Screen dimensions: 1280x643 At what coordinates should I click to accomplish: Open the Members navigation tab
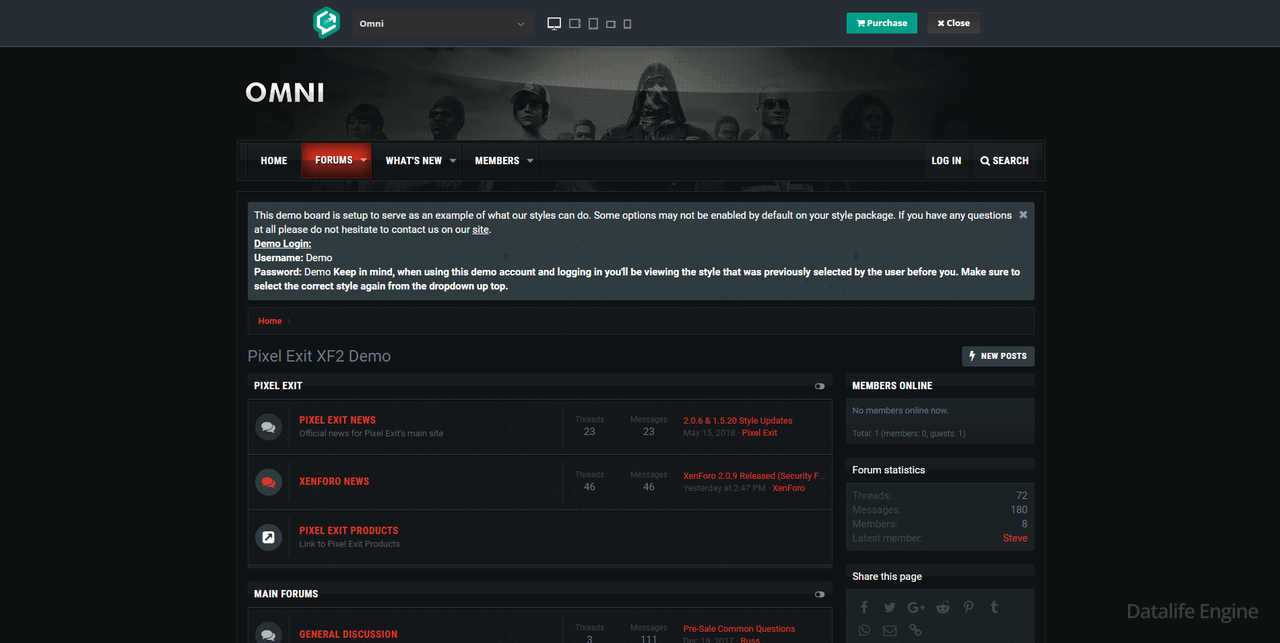tap(497, 161)
